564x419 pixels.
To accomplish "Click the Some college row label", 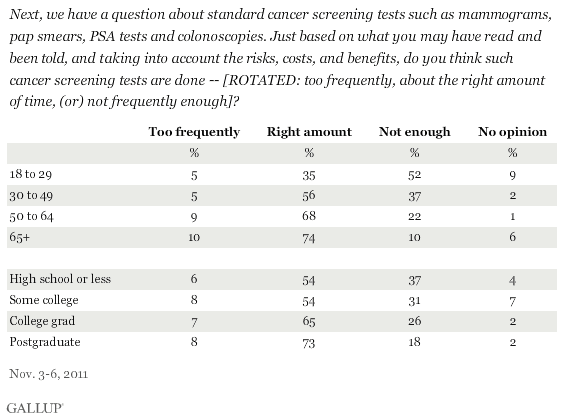I will (x=44, y=300).
